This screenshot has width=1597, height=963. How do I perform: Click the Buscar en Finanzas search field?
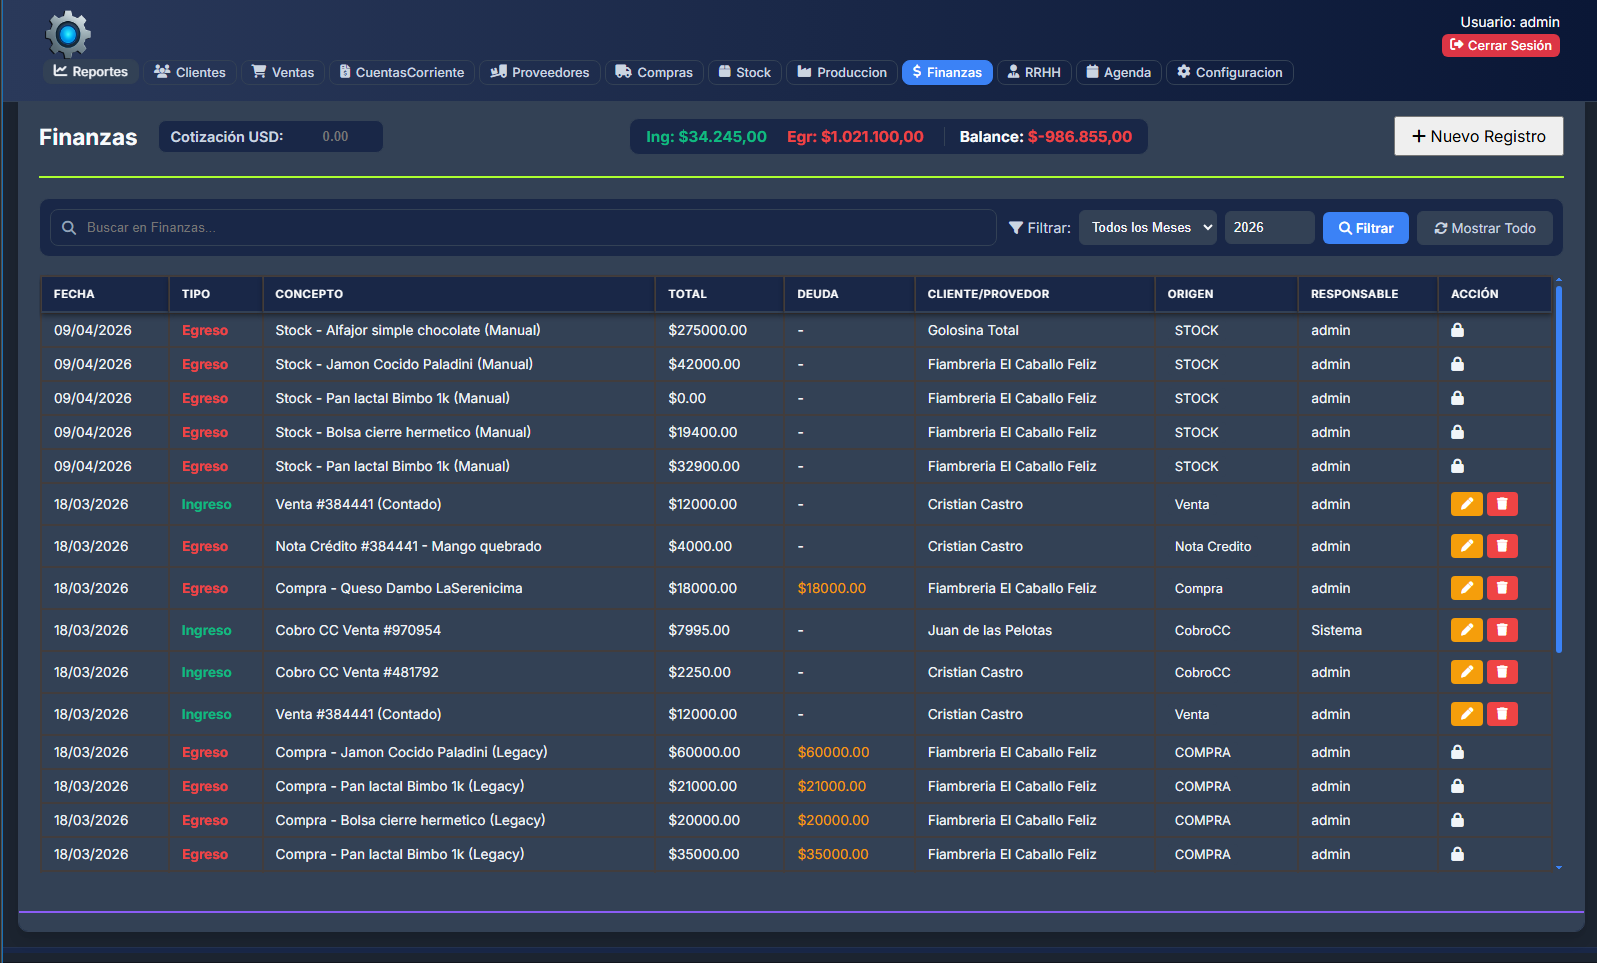tap(523, 228)
